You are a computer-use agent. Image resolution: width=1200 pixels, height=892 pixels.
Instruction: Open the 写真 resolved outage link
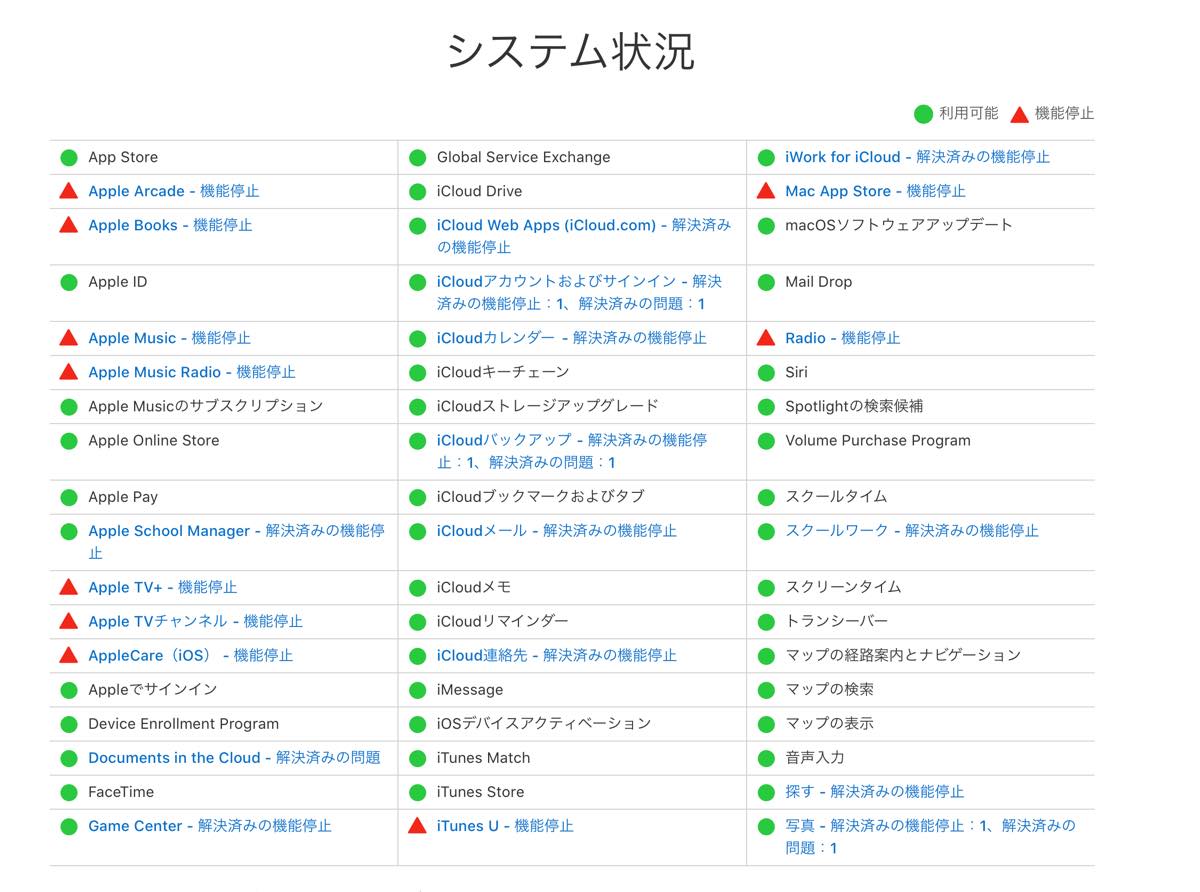pos(930,836)
